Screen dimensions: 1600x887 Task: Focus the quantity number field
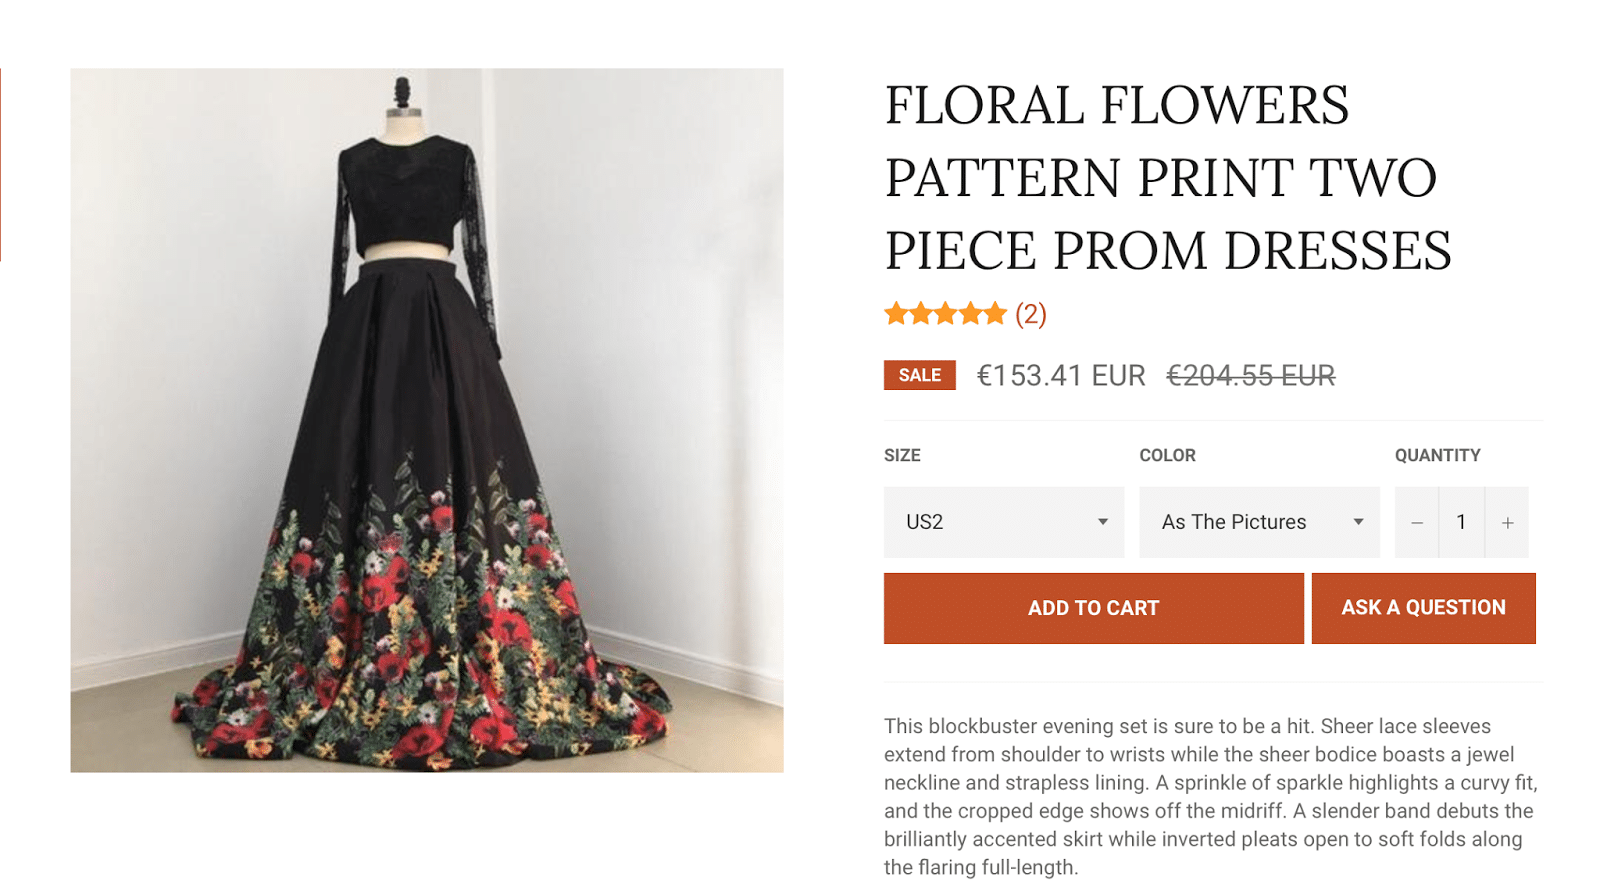(1461, 522)
